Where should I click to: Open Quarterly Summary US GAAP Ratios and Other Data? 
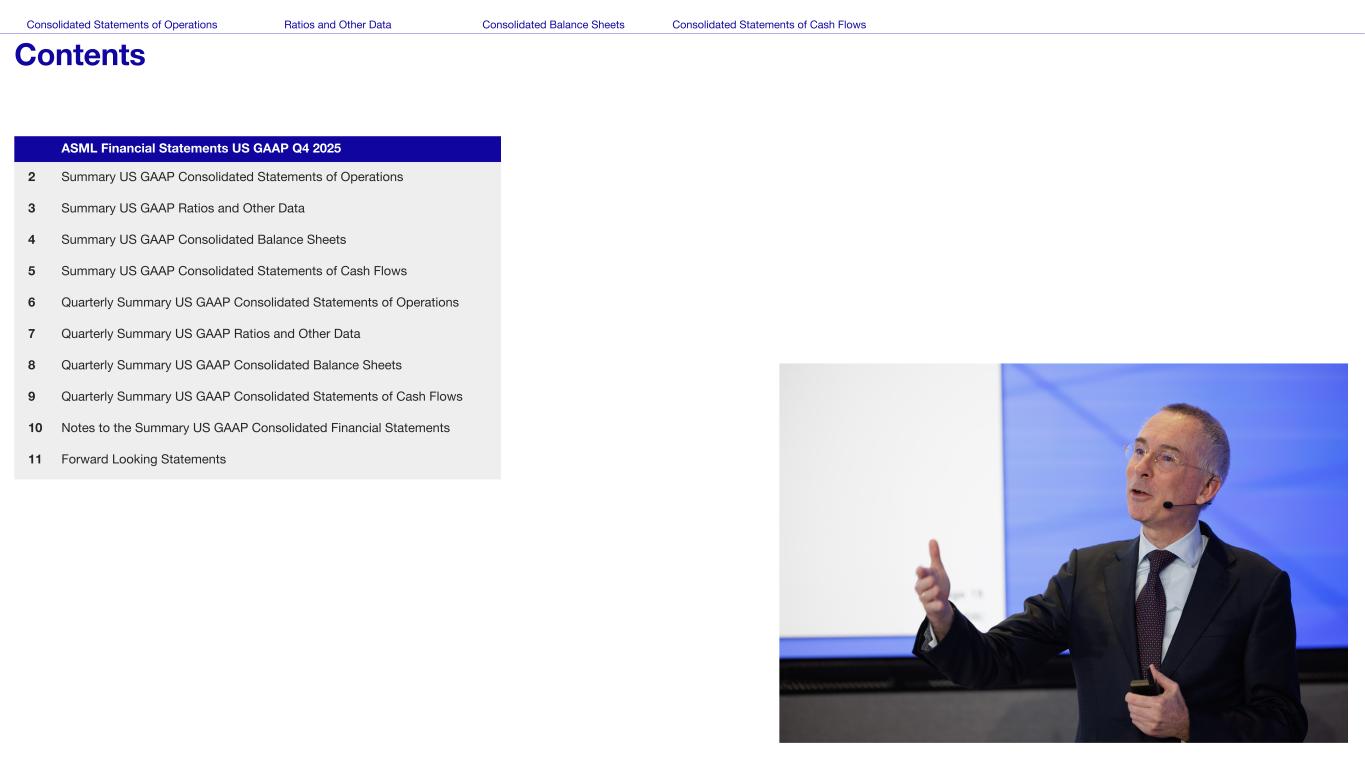click(x=211, y=334)
